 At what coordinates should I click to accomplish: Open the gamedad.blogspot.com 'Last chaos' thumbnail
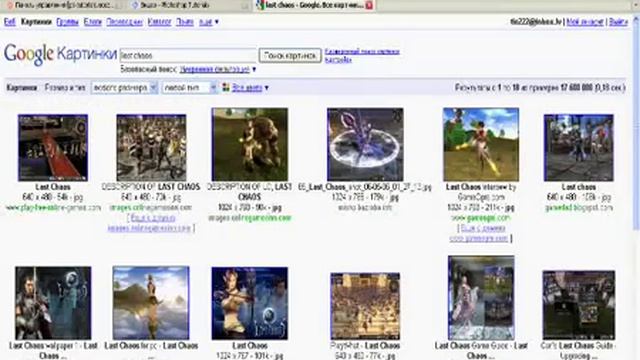(578, 148)
